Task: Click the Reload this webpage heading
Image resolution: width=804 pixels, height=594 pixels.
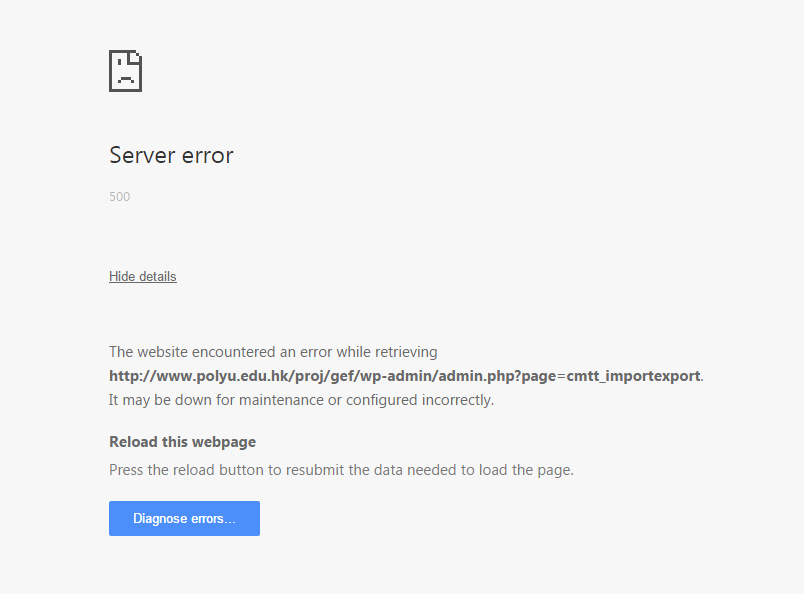Action: pyautogui.click(x=182, y=441)
